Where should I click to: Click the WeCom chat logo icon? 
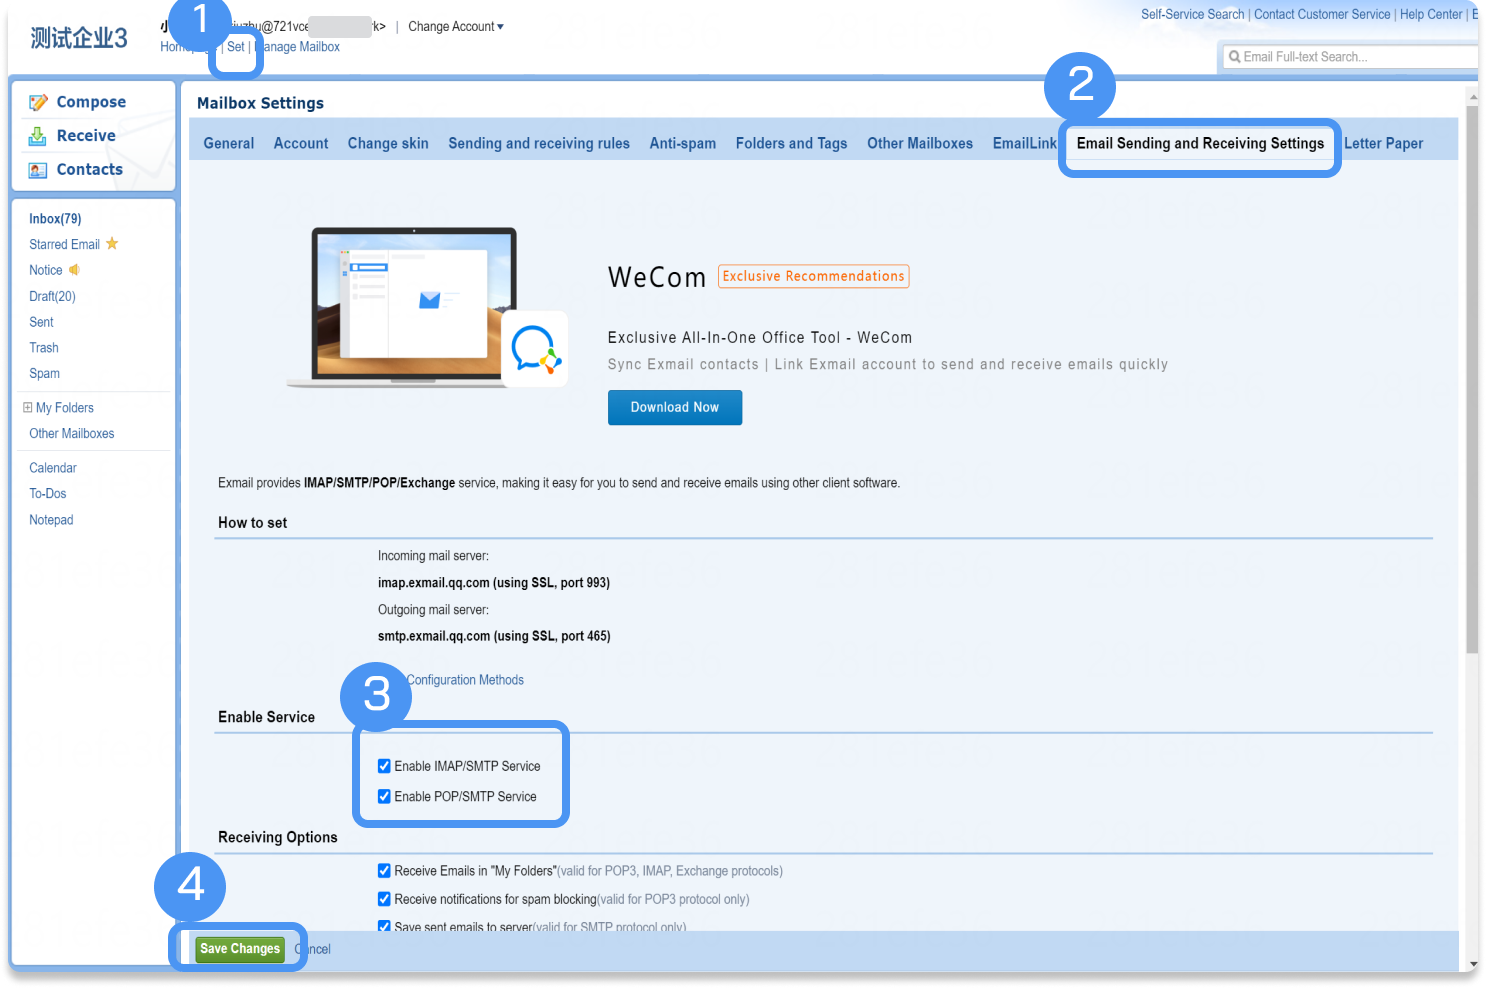click(x=535, y=349)
